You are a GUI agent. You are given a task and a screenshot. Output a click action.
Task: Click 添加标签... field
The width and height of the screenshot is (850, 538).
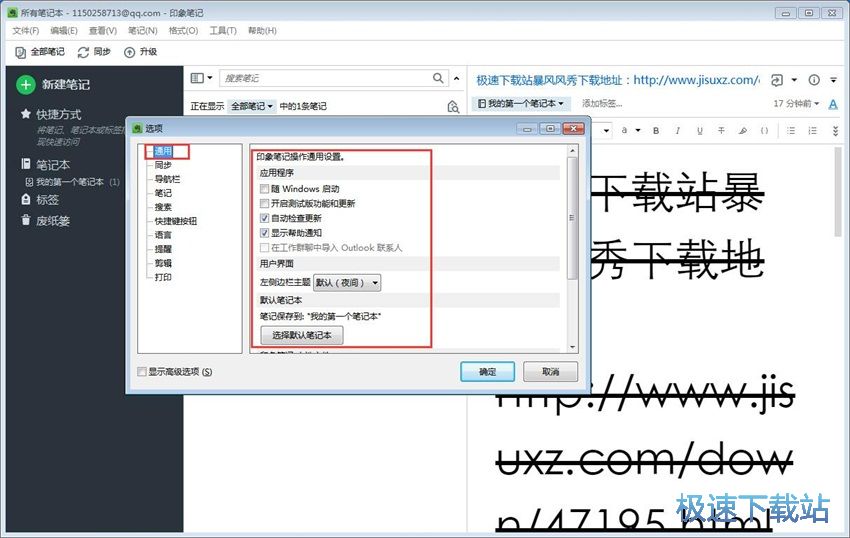(602, 103)
